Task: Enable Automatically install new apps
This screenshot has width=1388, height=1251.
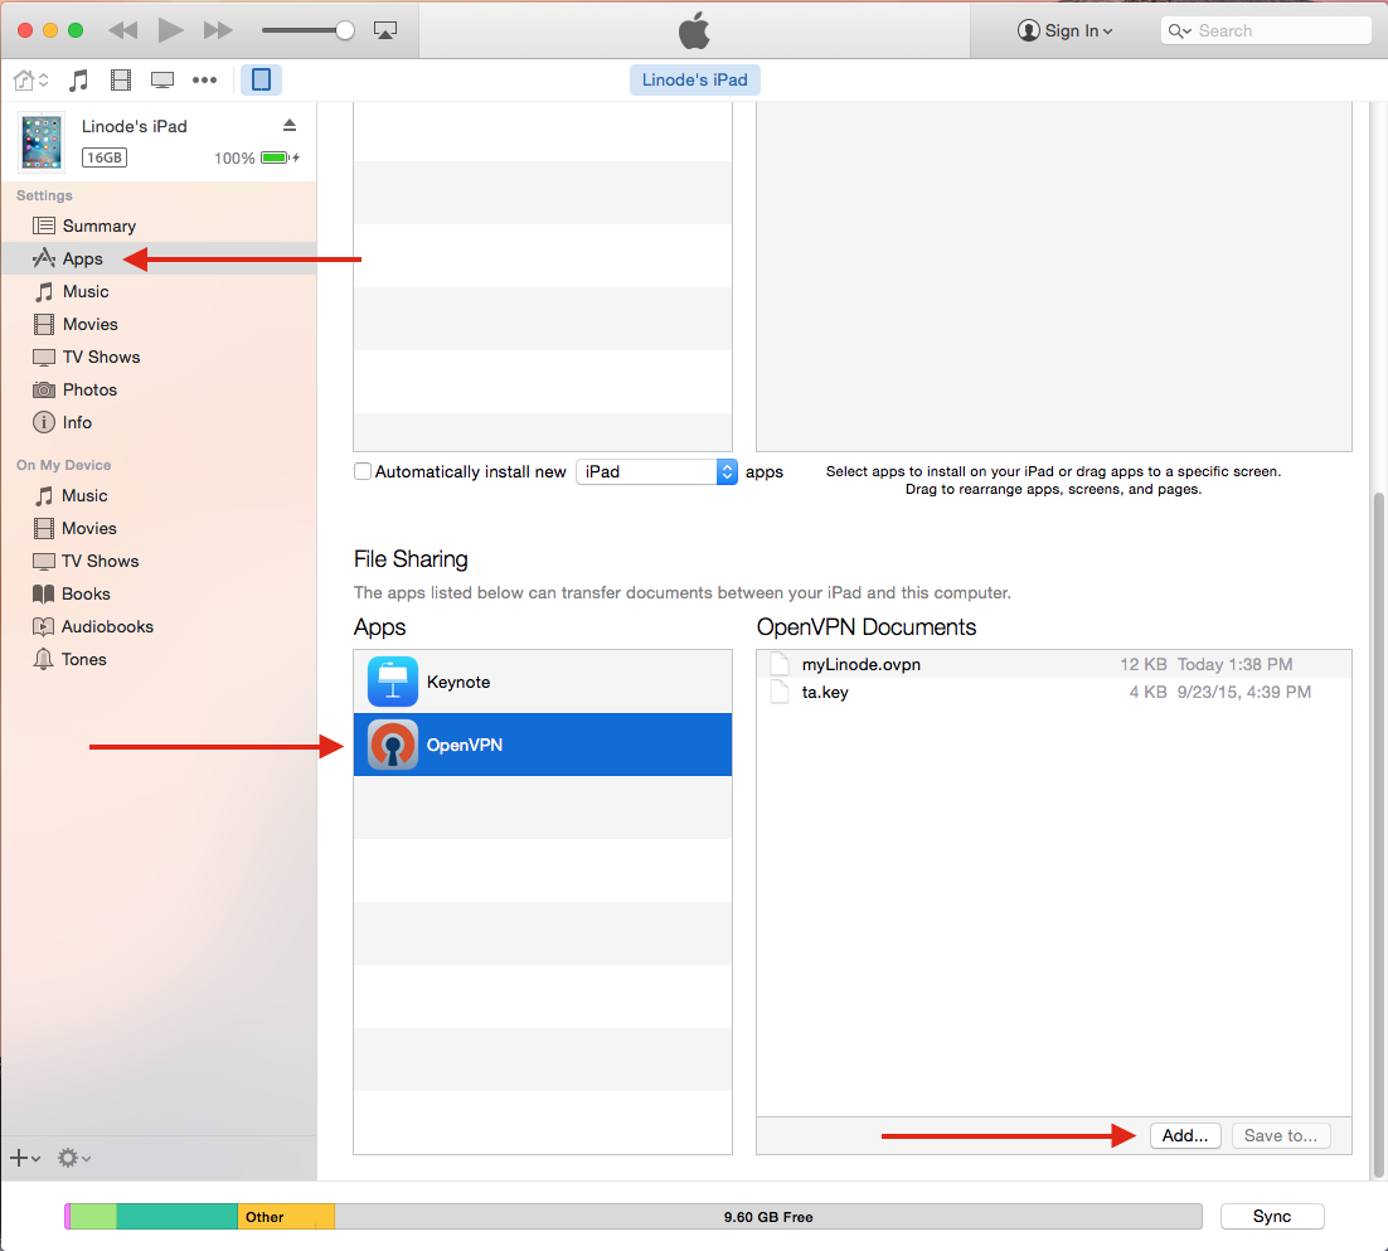Action: pos(362,471)
